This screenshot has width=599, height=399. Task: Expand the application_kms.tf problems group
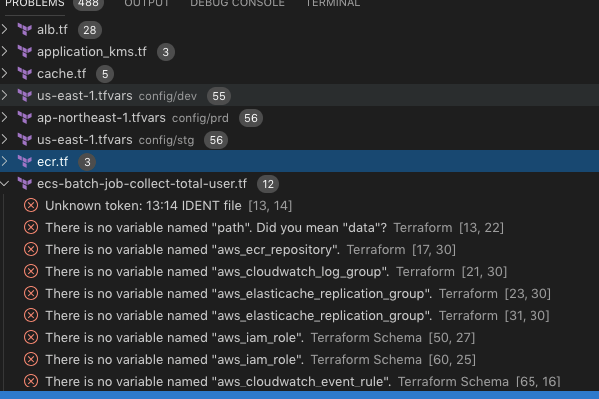click(5, 52)
